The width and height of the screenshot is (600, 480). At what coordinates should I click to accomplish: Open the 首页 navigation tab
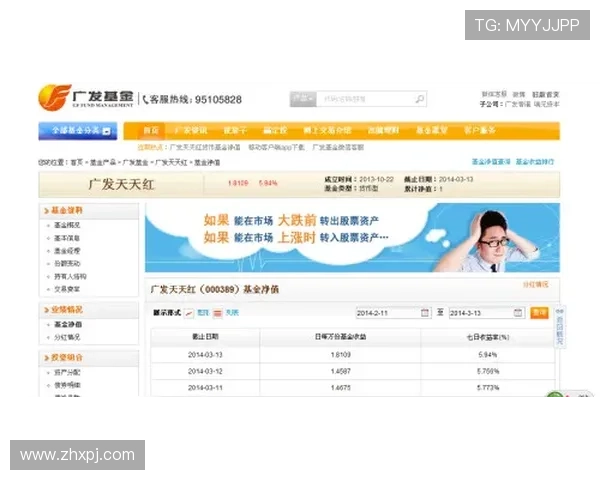151,131
